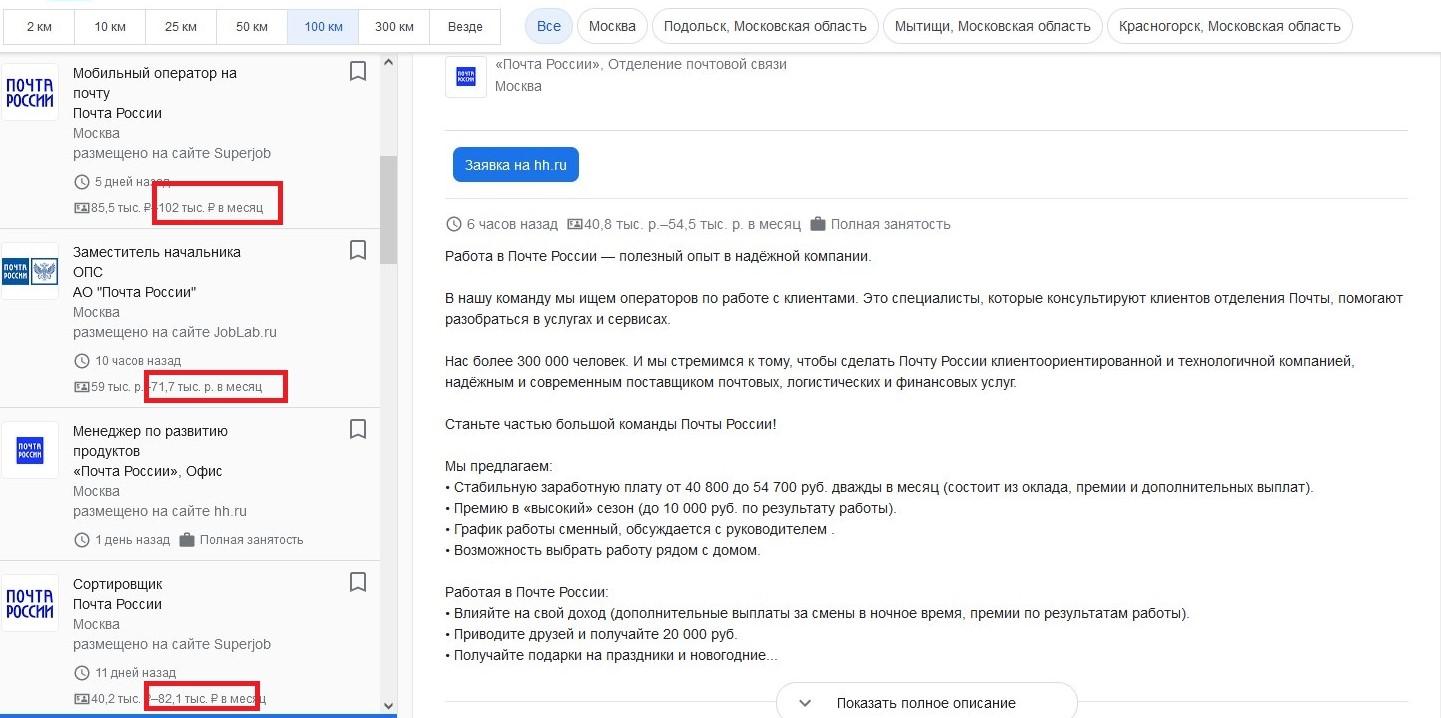Image resolution: width=1441 pixels, height=718 pixels.
Task: Apply via Заявка на hh.ru button
Action: tap(516, 165)
